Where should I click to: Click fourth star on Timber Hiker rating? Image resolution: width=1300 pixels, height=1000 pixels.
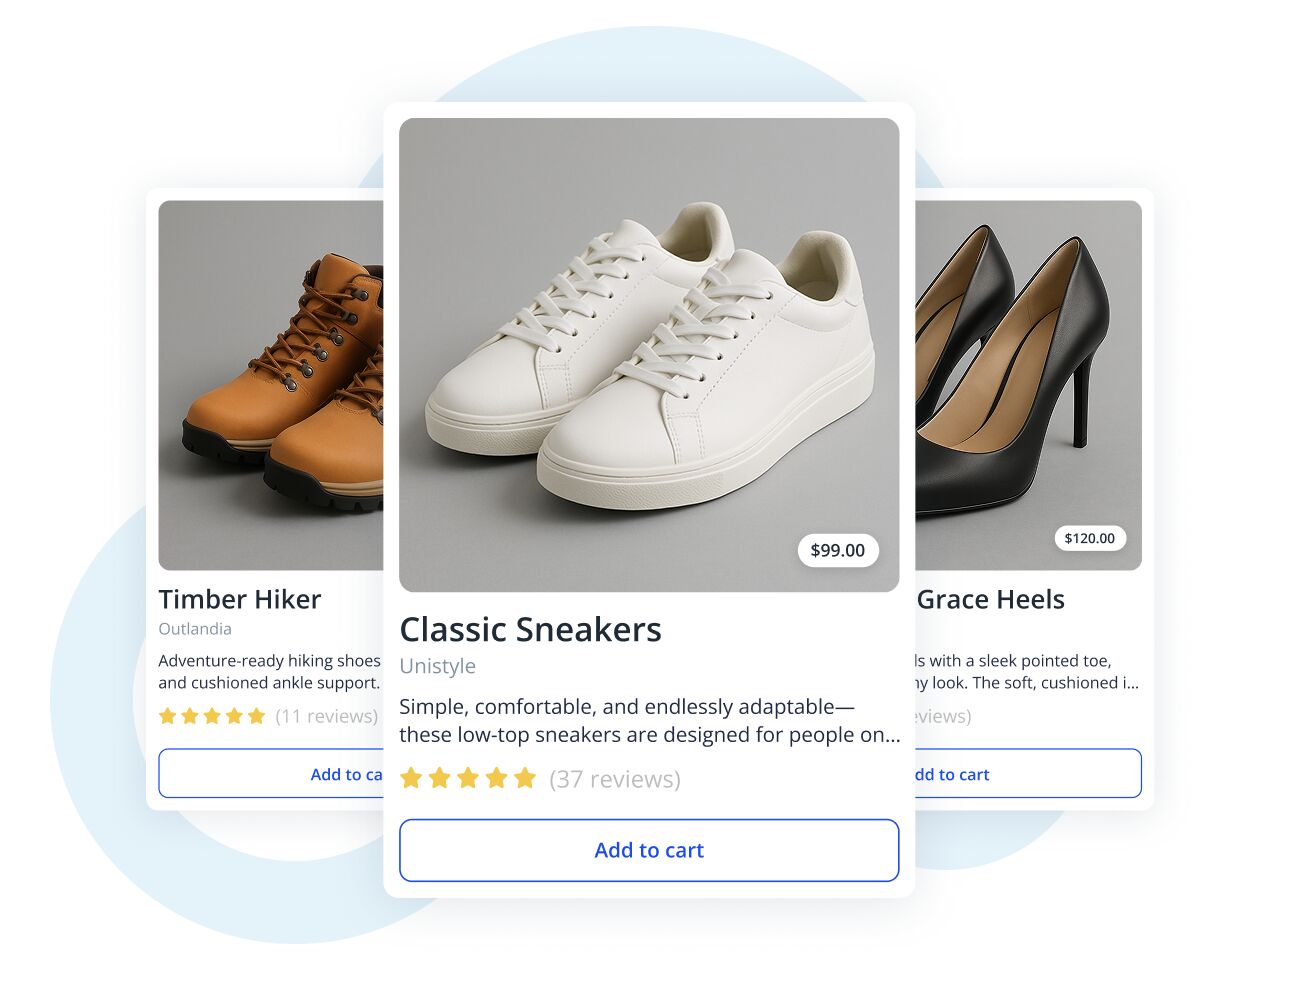coord(234,716)
